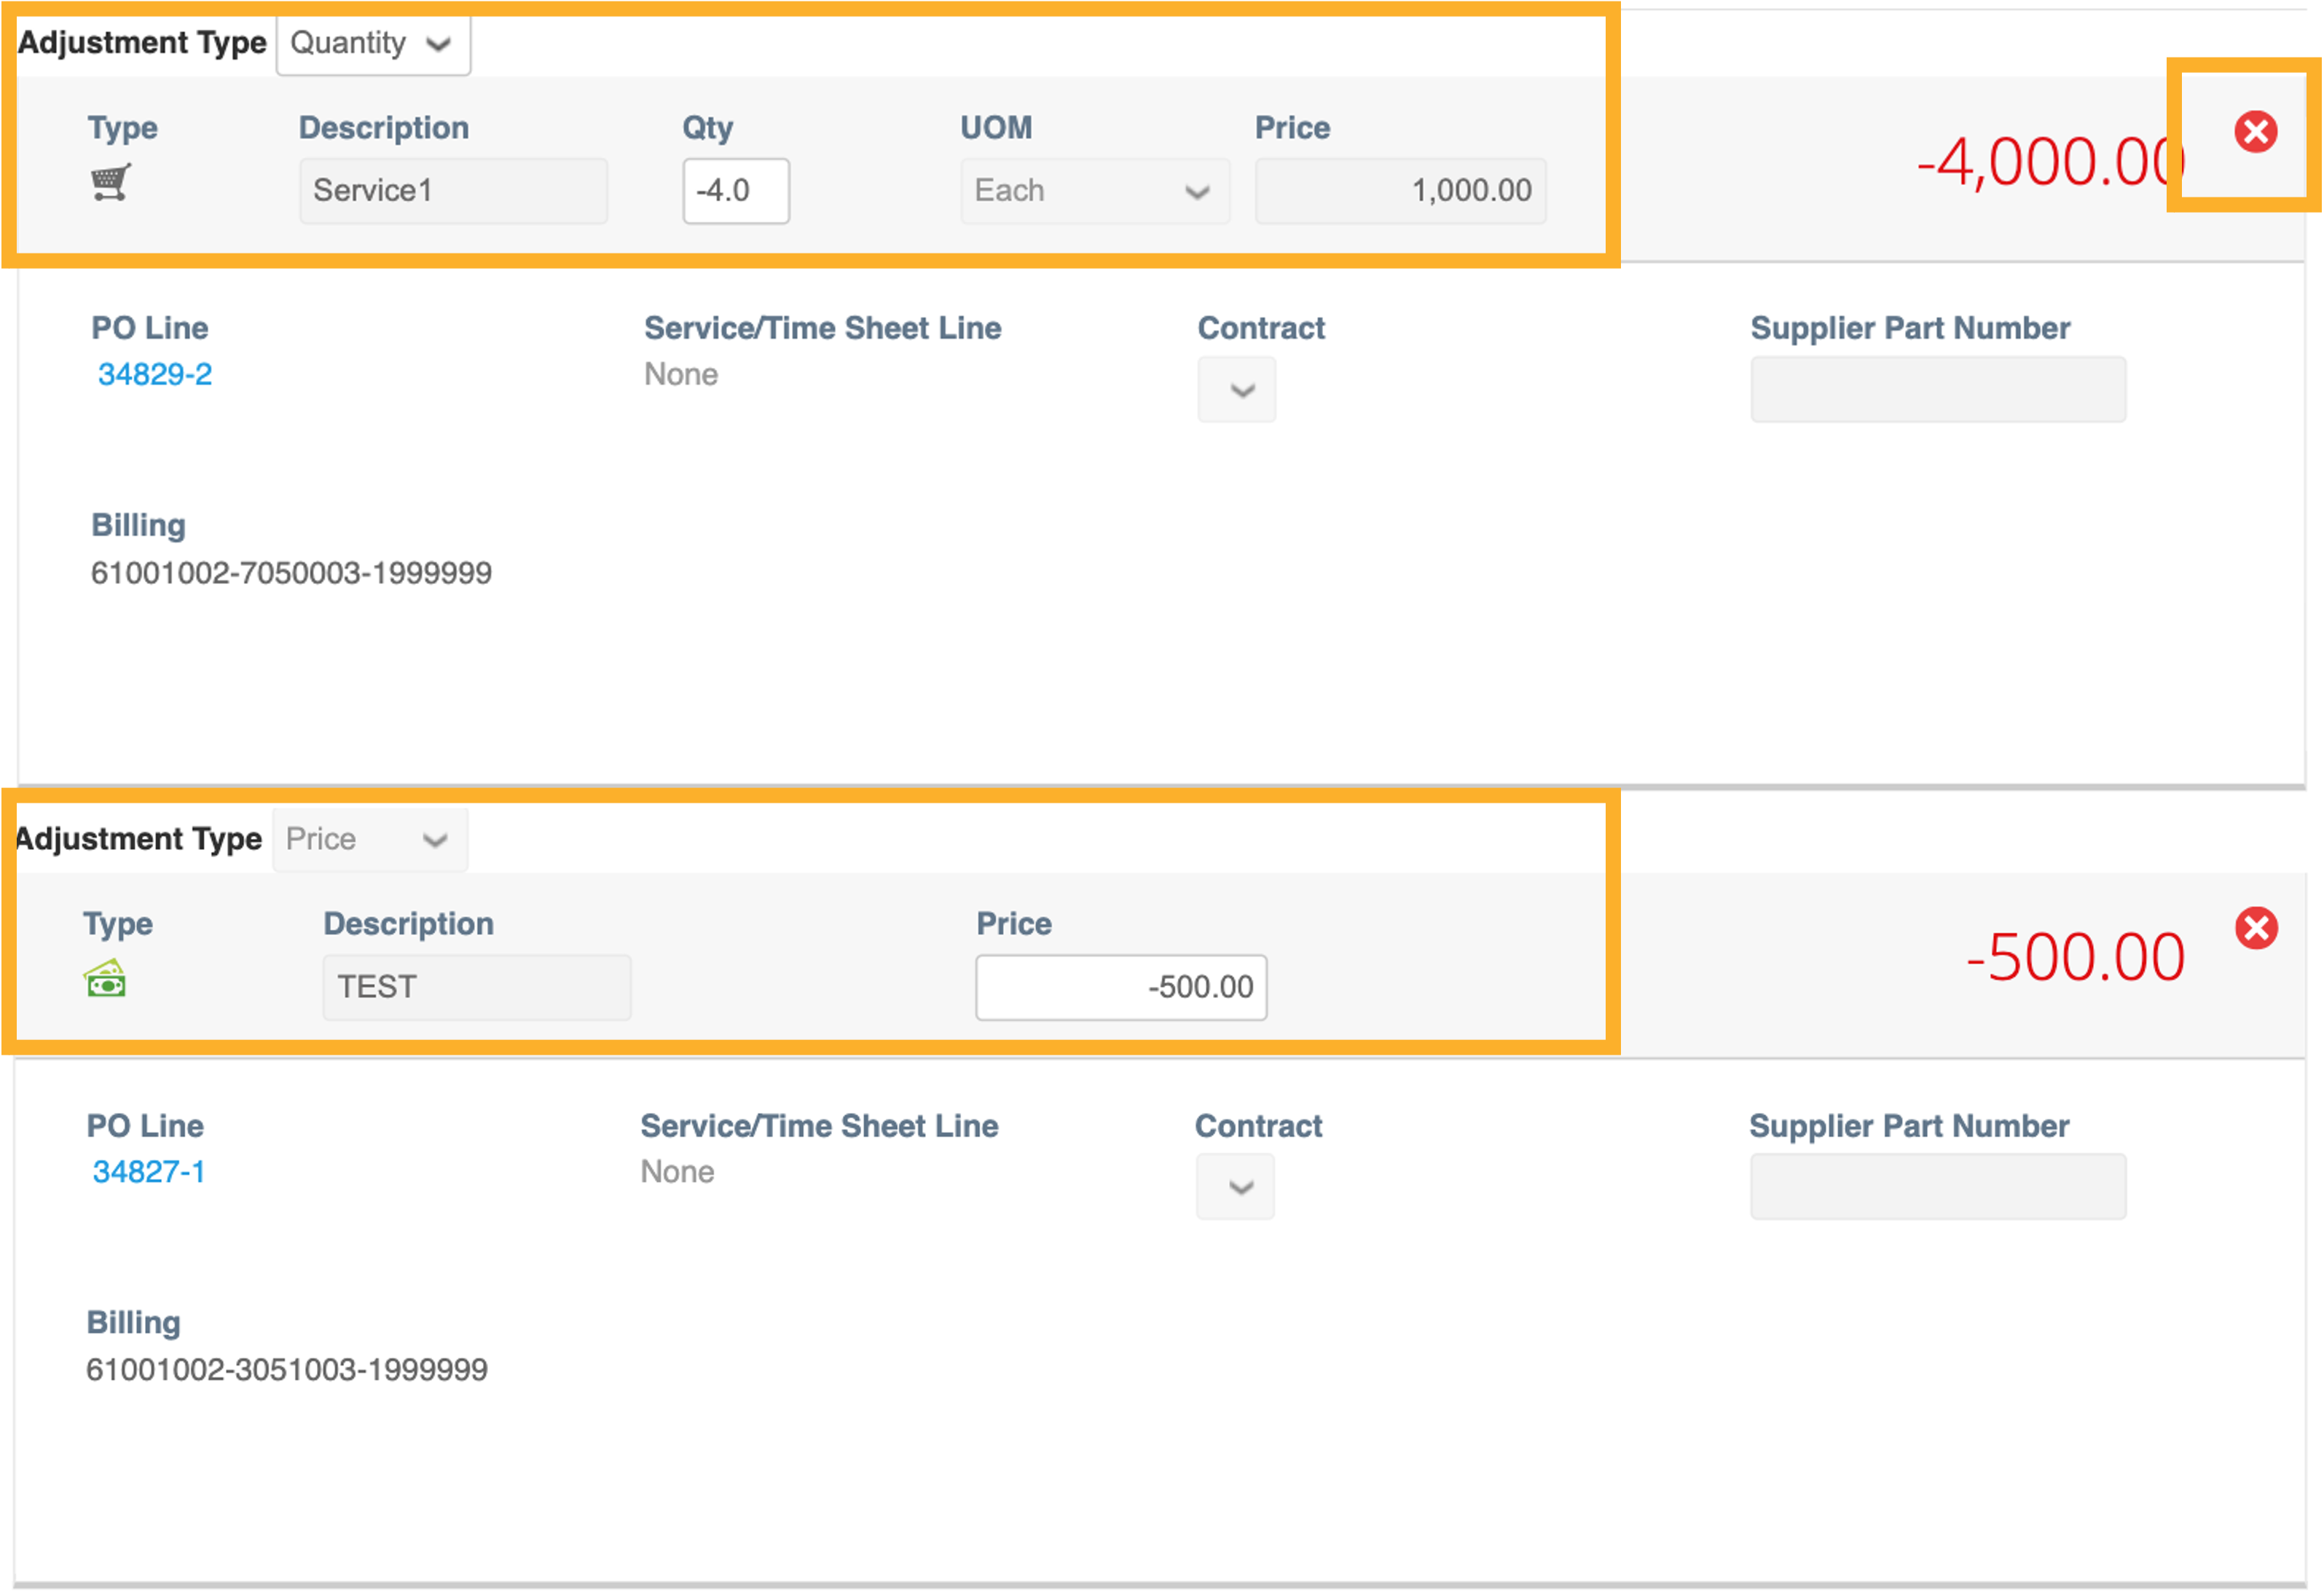Delete the Price adjustment using red X icon
Image resolution: width=2324 pixels, height=1595 pixels.
pyautogui.click(x=2256, y=930)
